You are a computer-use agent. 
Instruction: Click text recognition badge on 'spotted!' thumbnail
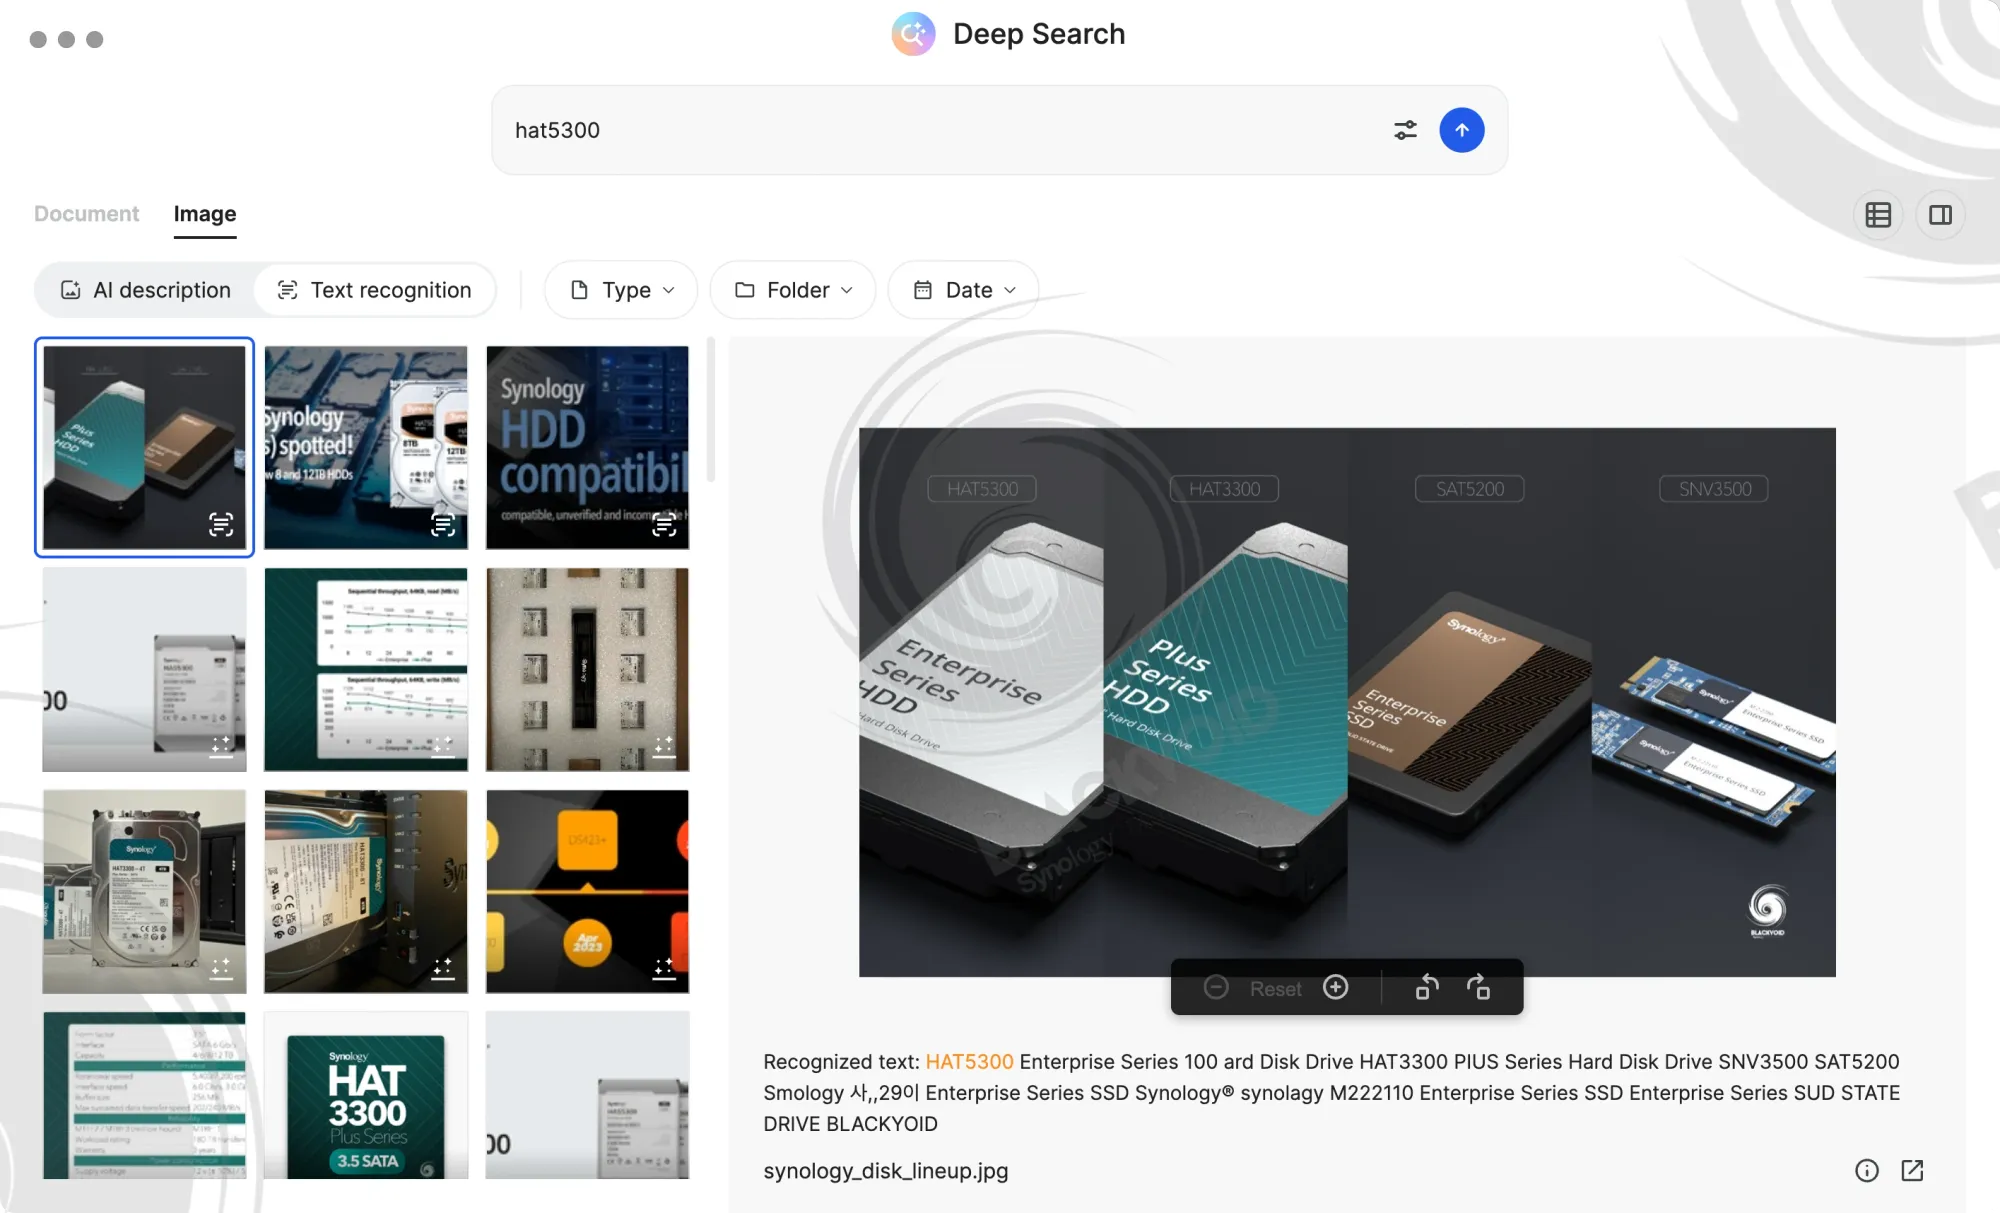[x=443, y=524]
